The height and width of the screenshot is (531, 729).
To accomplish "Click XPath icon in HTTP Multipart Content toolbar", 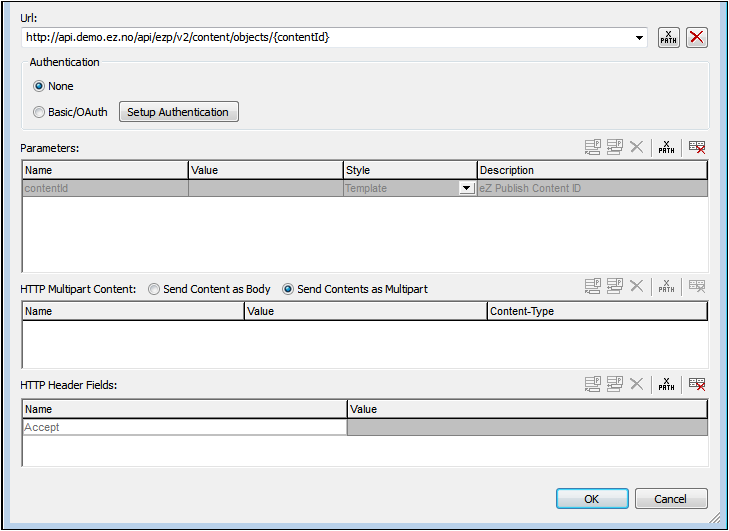I will (x=666, y=286).
